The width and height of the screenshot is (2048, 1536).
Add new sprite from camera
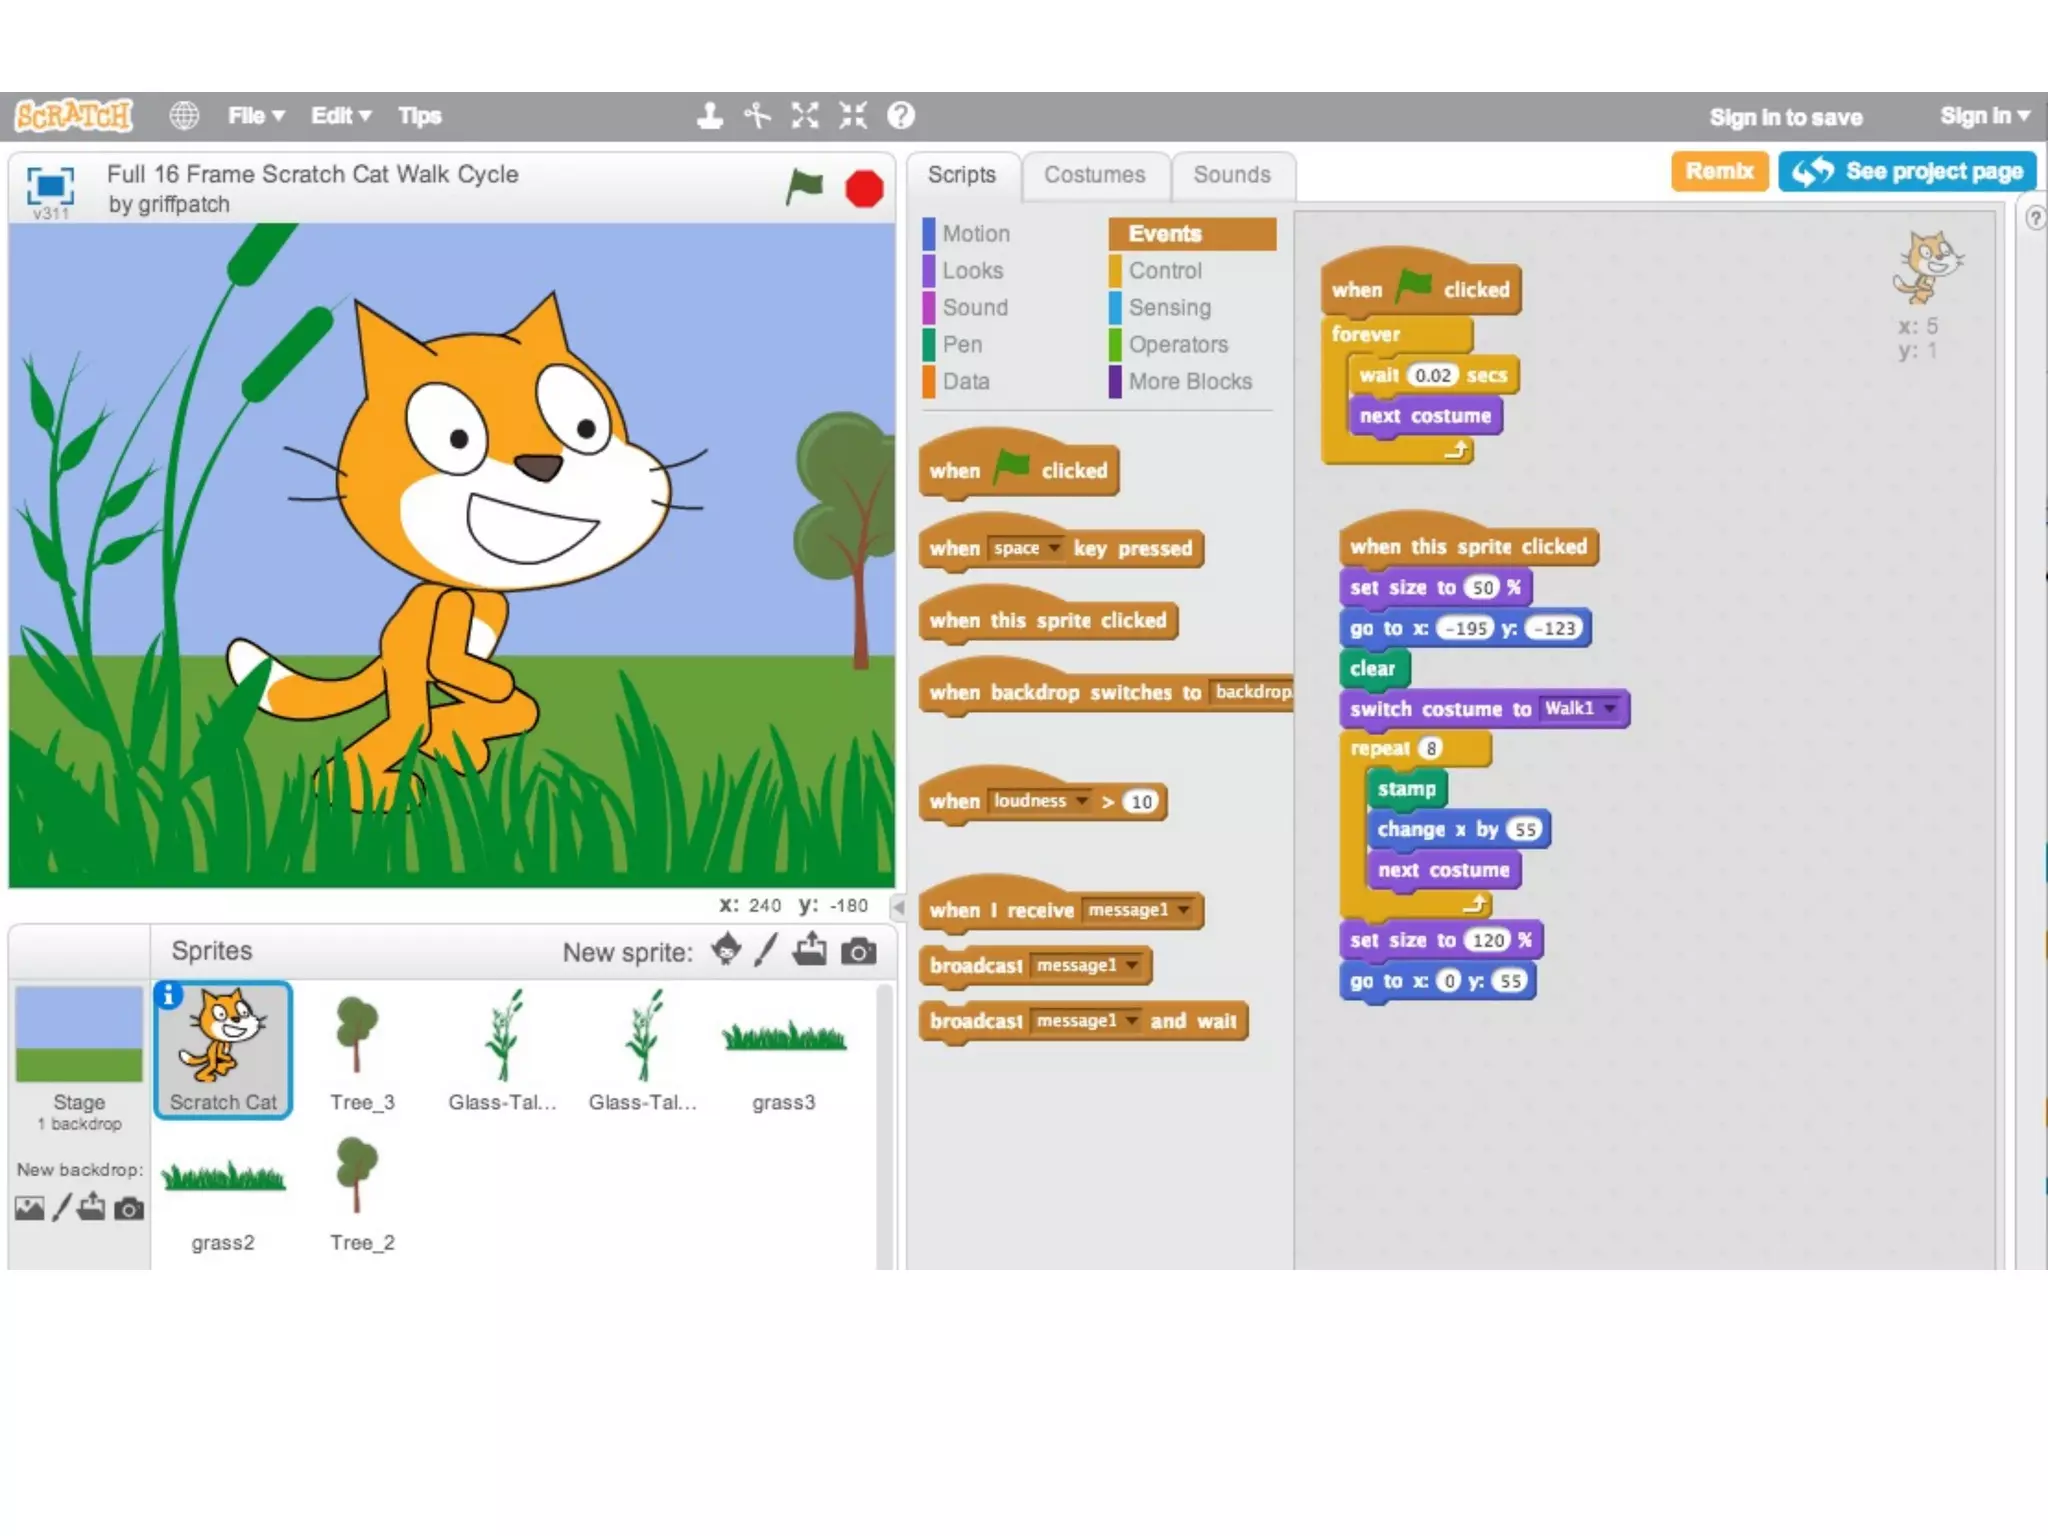[858, 951]
